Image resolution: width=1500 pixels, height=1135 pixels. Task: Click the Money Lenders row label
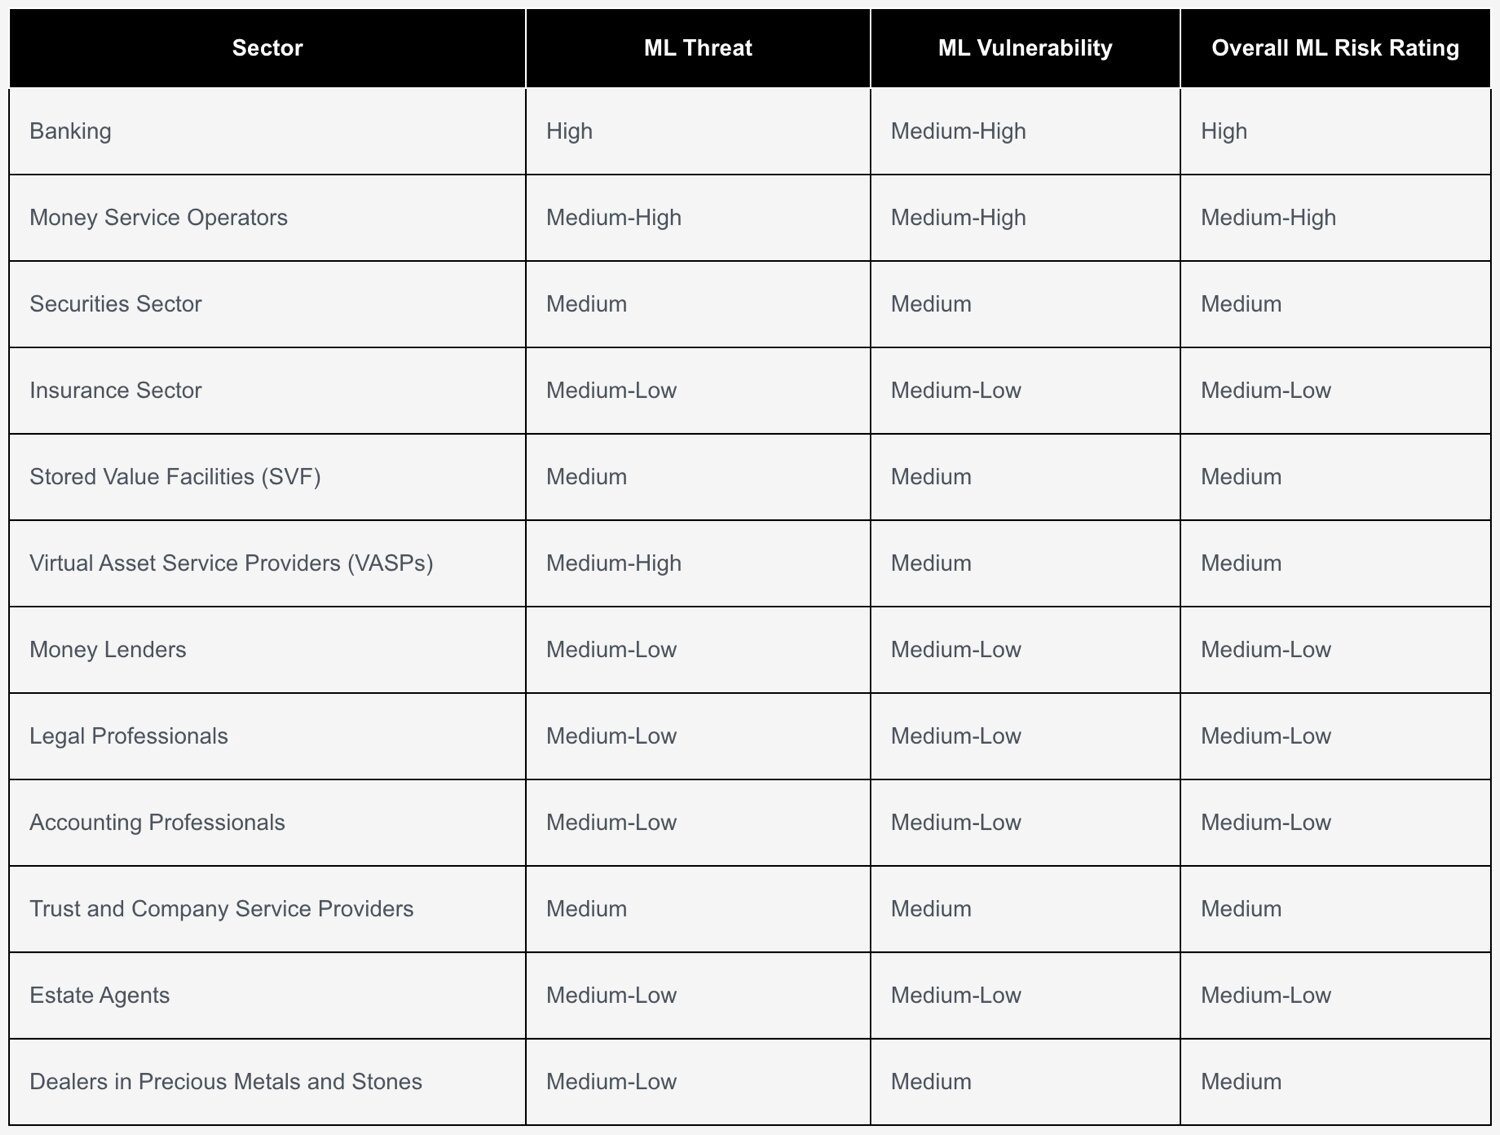tap(108, 650)
